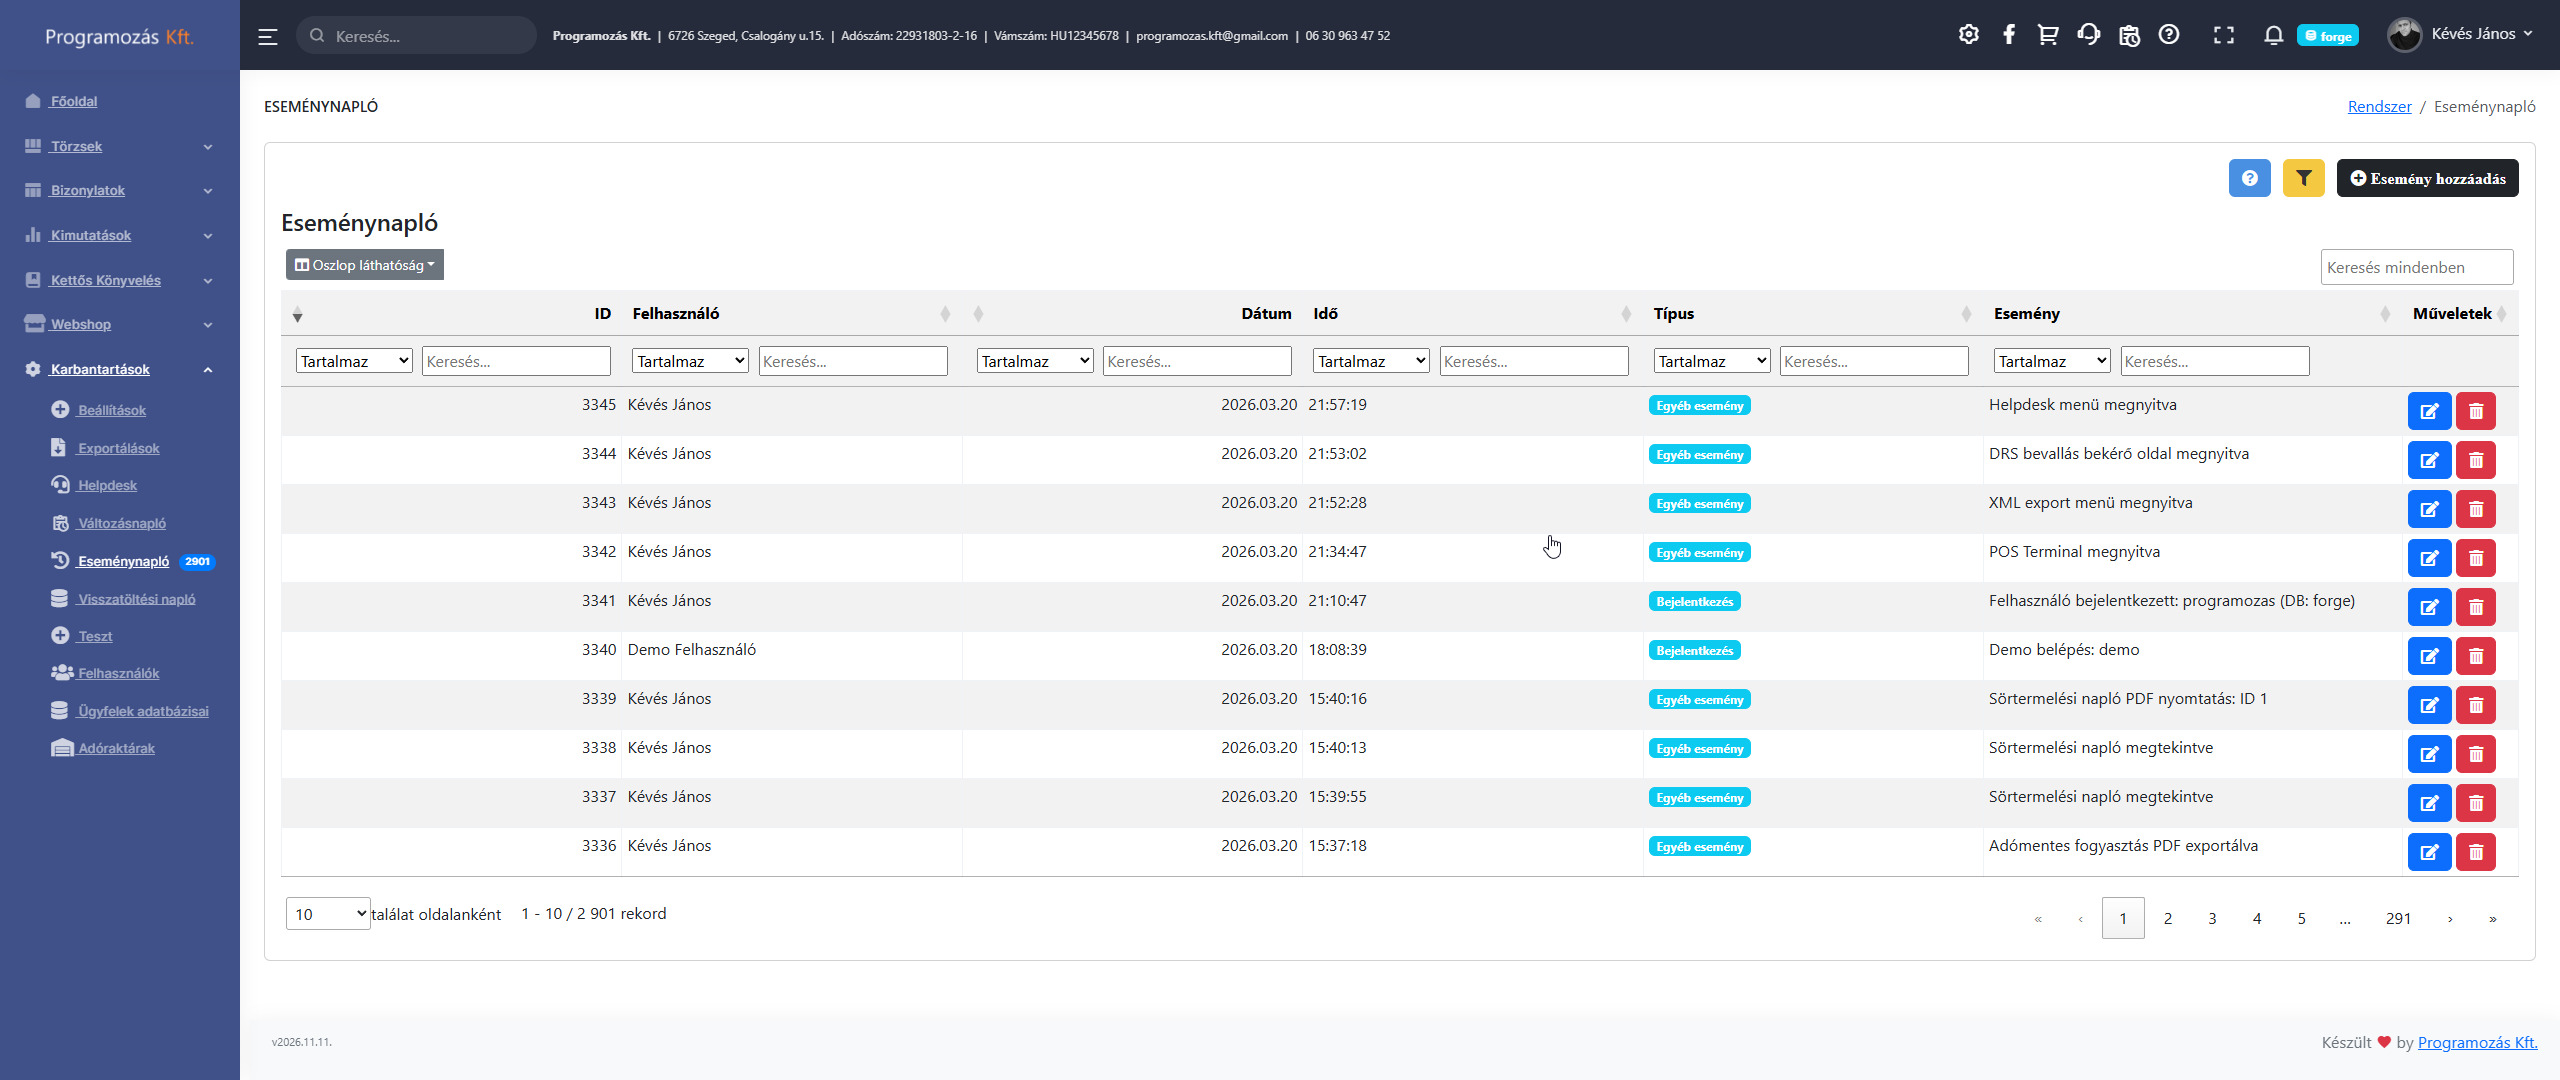2560x1080 pixels.
Task: Click the Keresés mindenben search field
Action: coord(2415,267)
